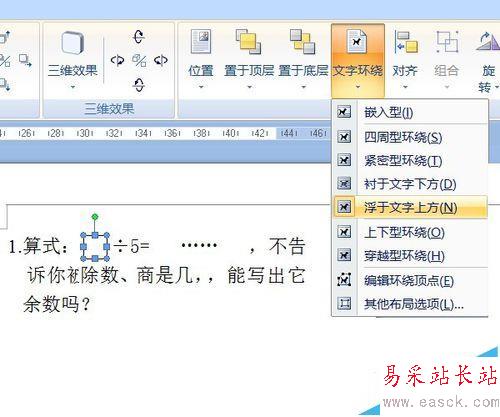
Task: Expand the 组合 dropdown arrow
Action: click(447, 87)
